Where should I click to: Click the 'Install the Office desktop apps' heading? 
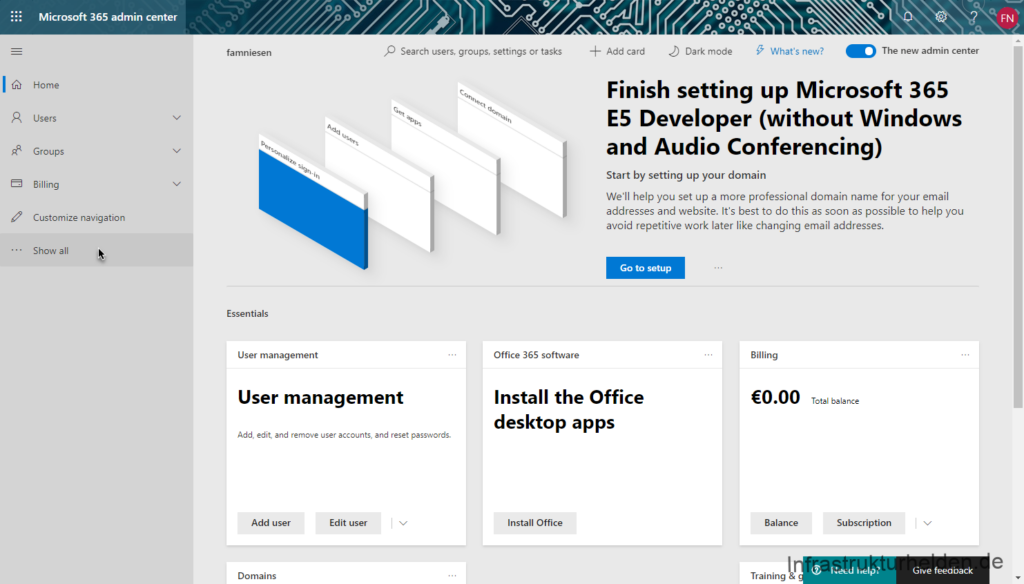coord(569,410)
